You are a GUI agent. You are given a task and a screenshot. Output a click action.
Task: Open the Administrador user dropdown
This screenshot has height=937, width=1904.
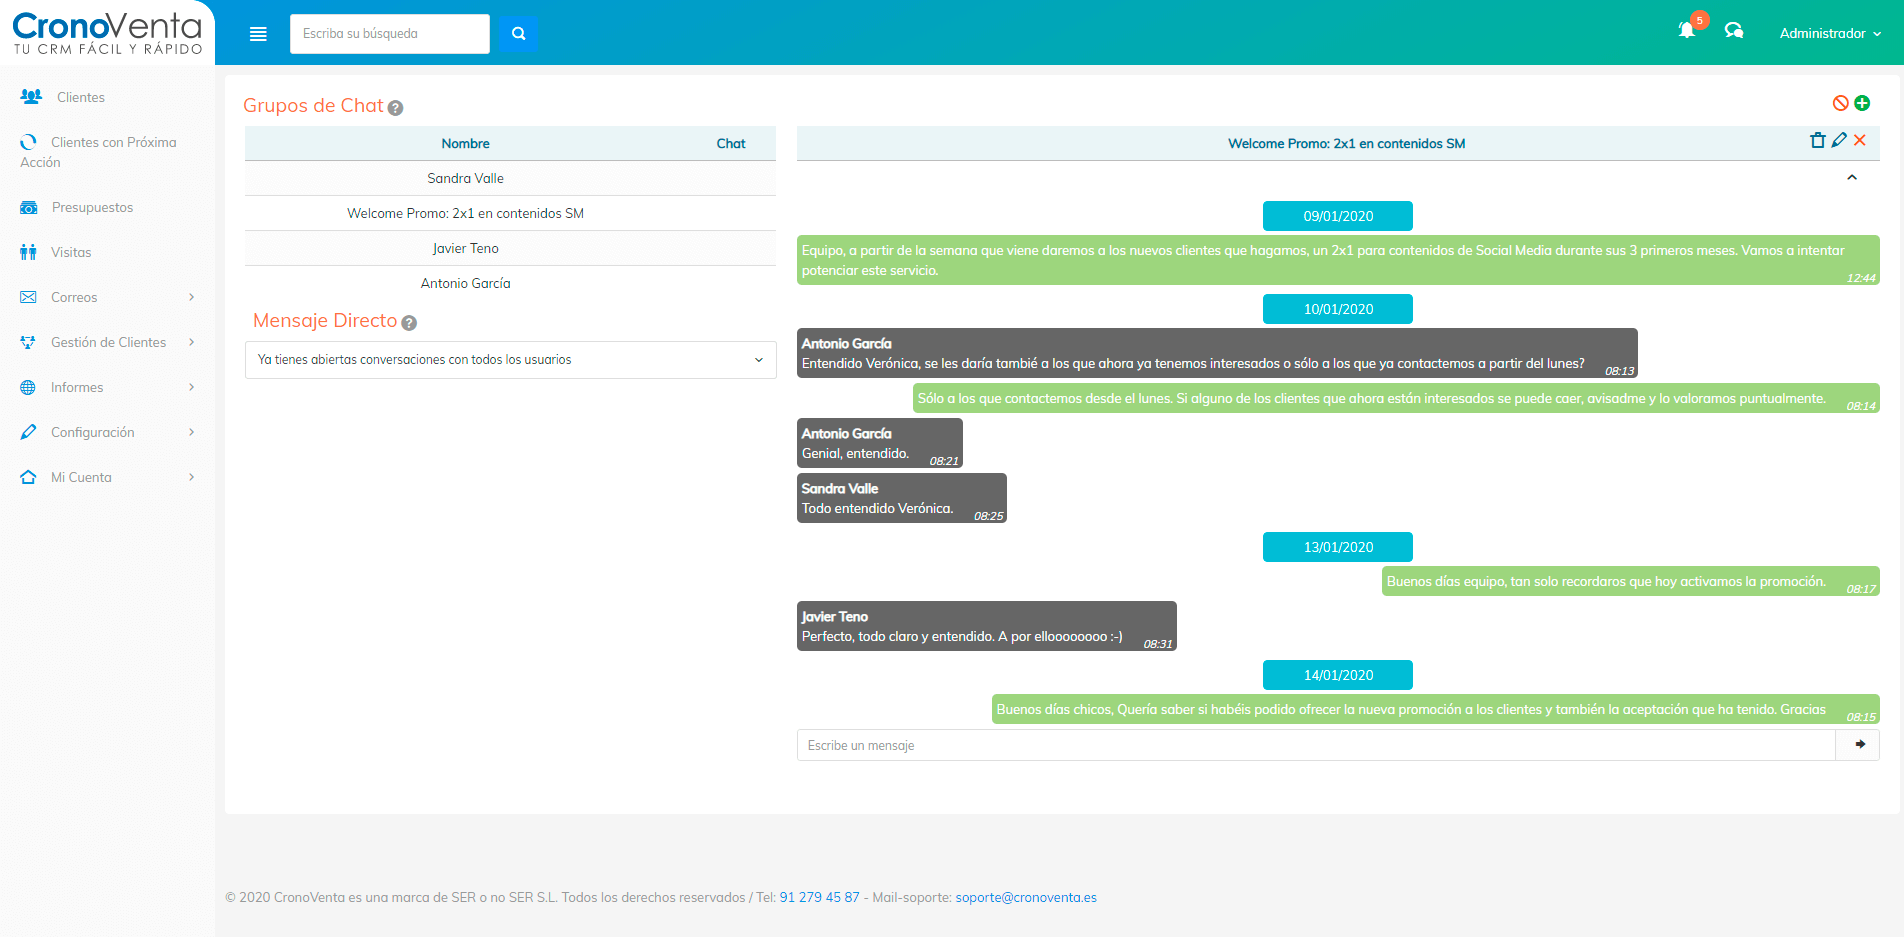click(x=1830, y=33)
